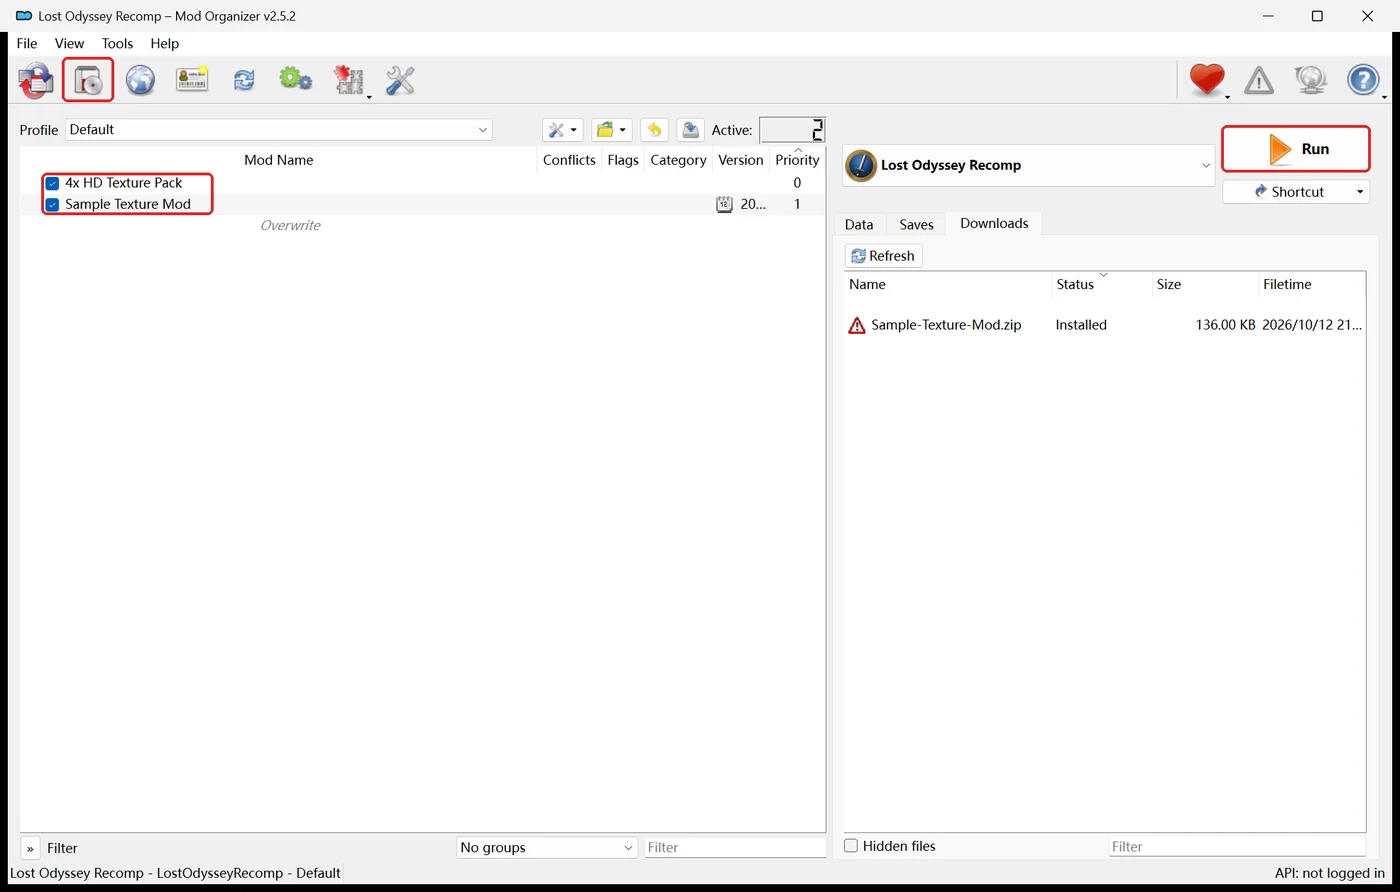1400x892 pixels.
Task: Open the Nexus globe icon
Action: pos(140,80)
